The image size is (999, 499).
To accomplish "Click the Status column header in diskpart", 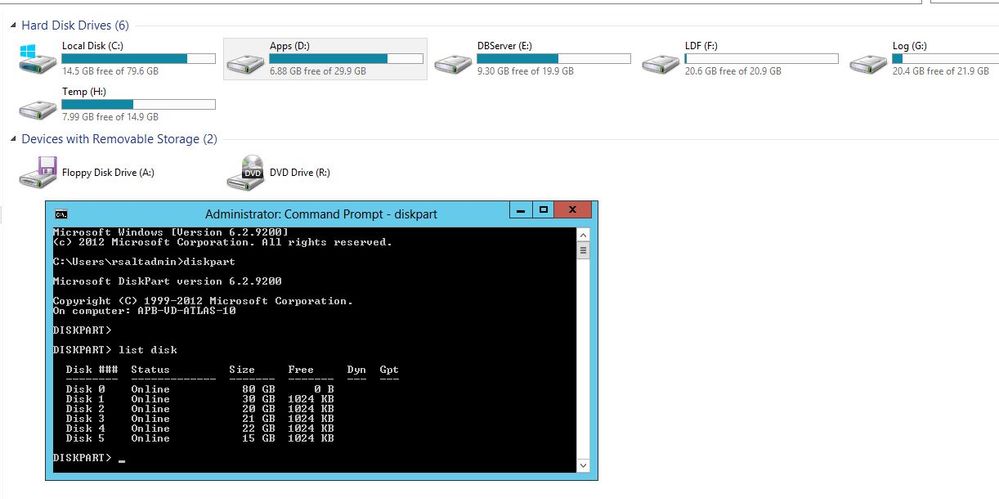I will click(x=150, y=370).
